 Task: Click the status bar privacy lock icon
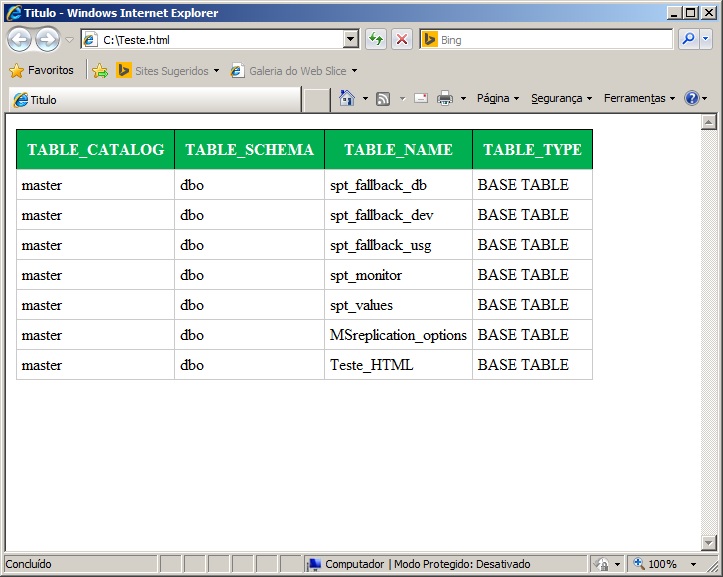(601, 564)
